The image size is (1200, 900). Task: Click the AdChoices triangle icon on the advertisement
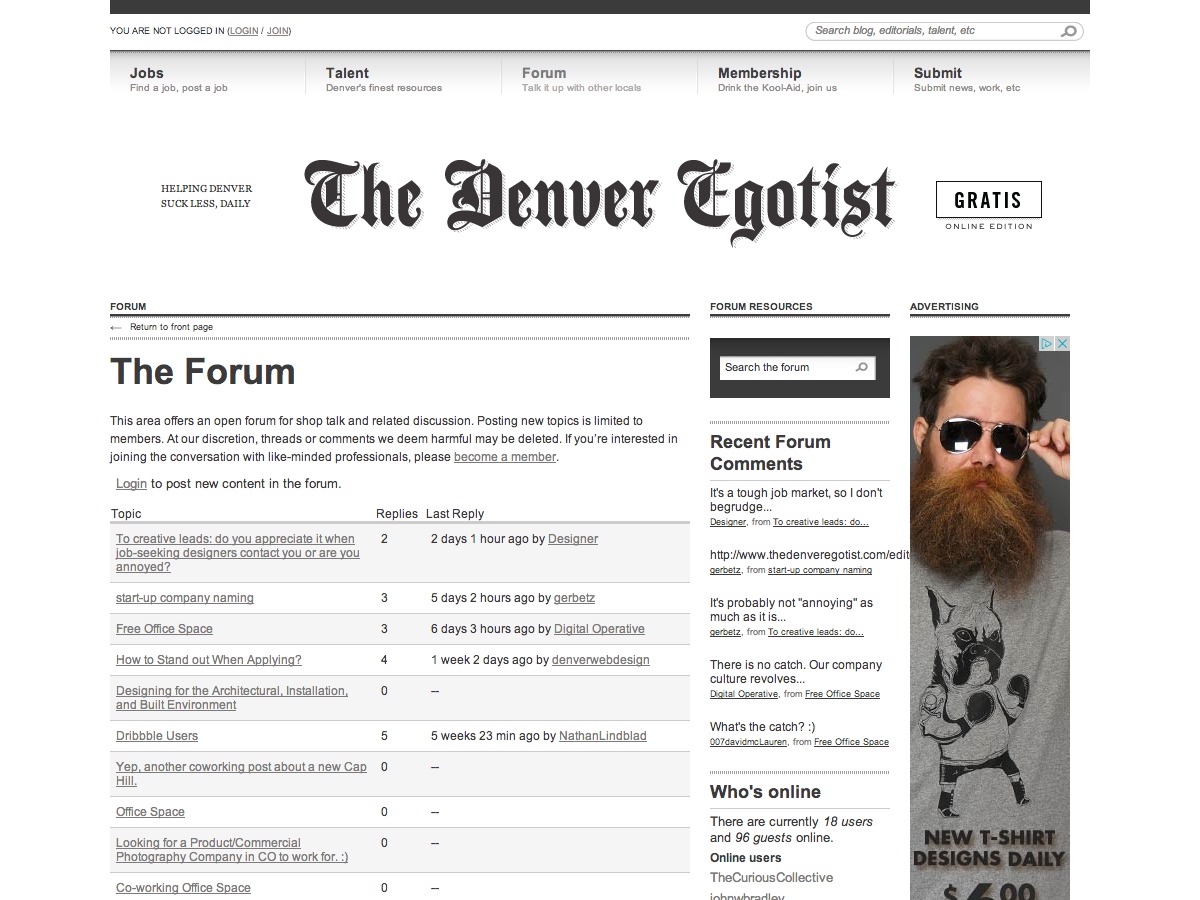coord(1047,343)
